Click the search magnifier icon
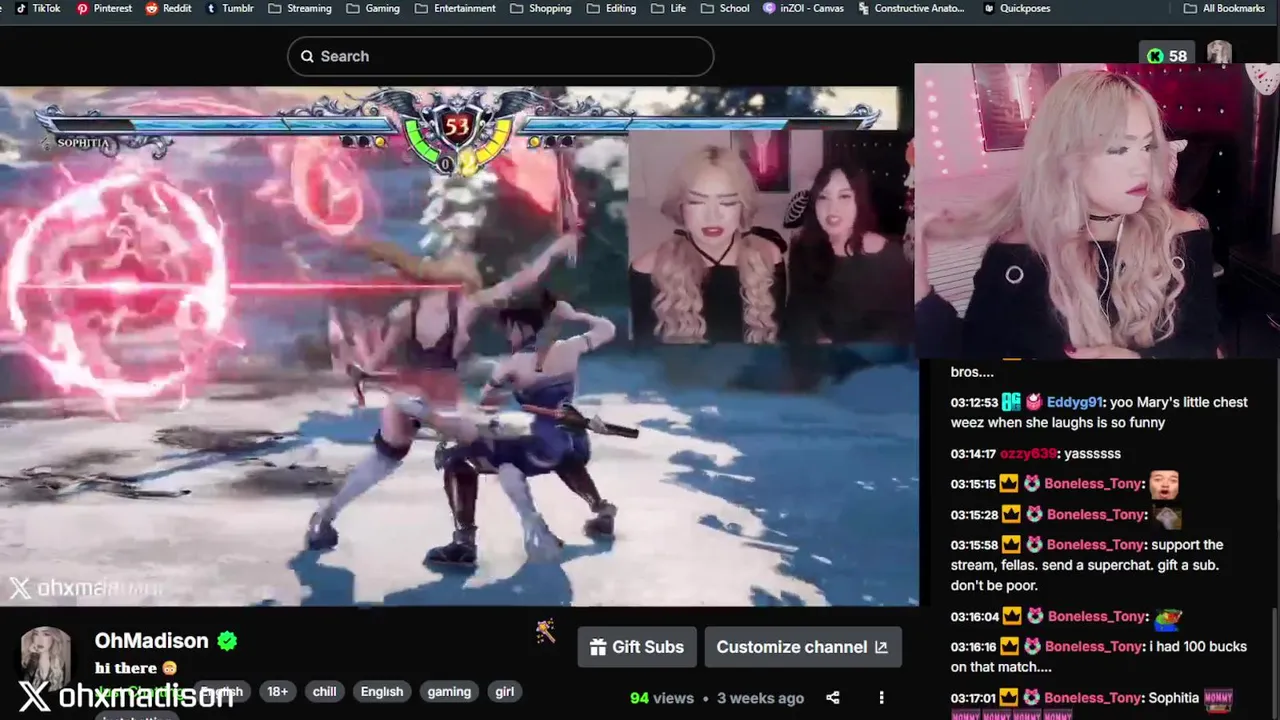The height and width of the screenshot is (720, 1280). [307, 57]
